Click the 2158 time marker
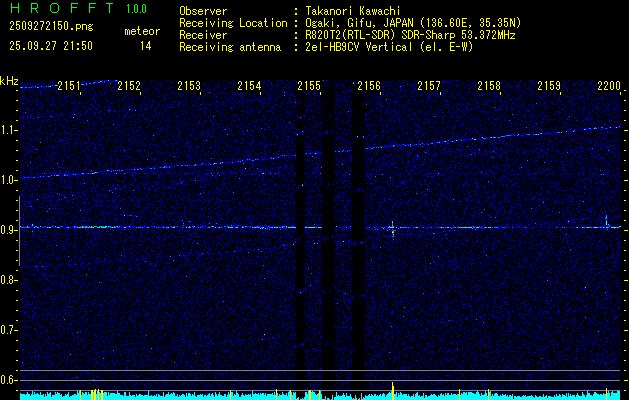Viewport: 629px width, 400px height. pos(489,86)
